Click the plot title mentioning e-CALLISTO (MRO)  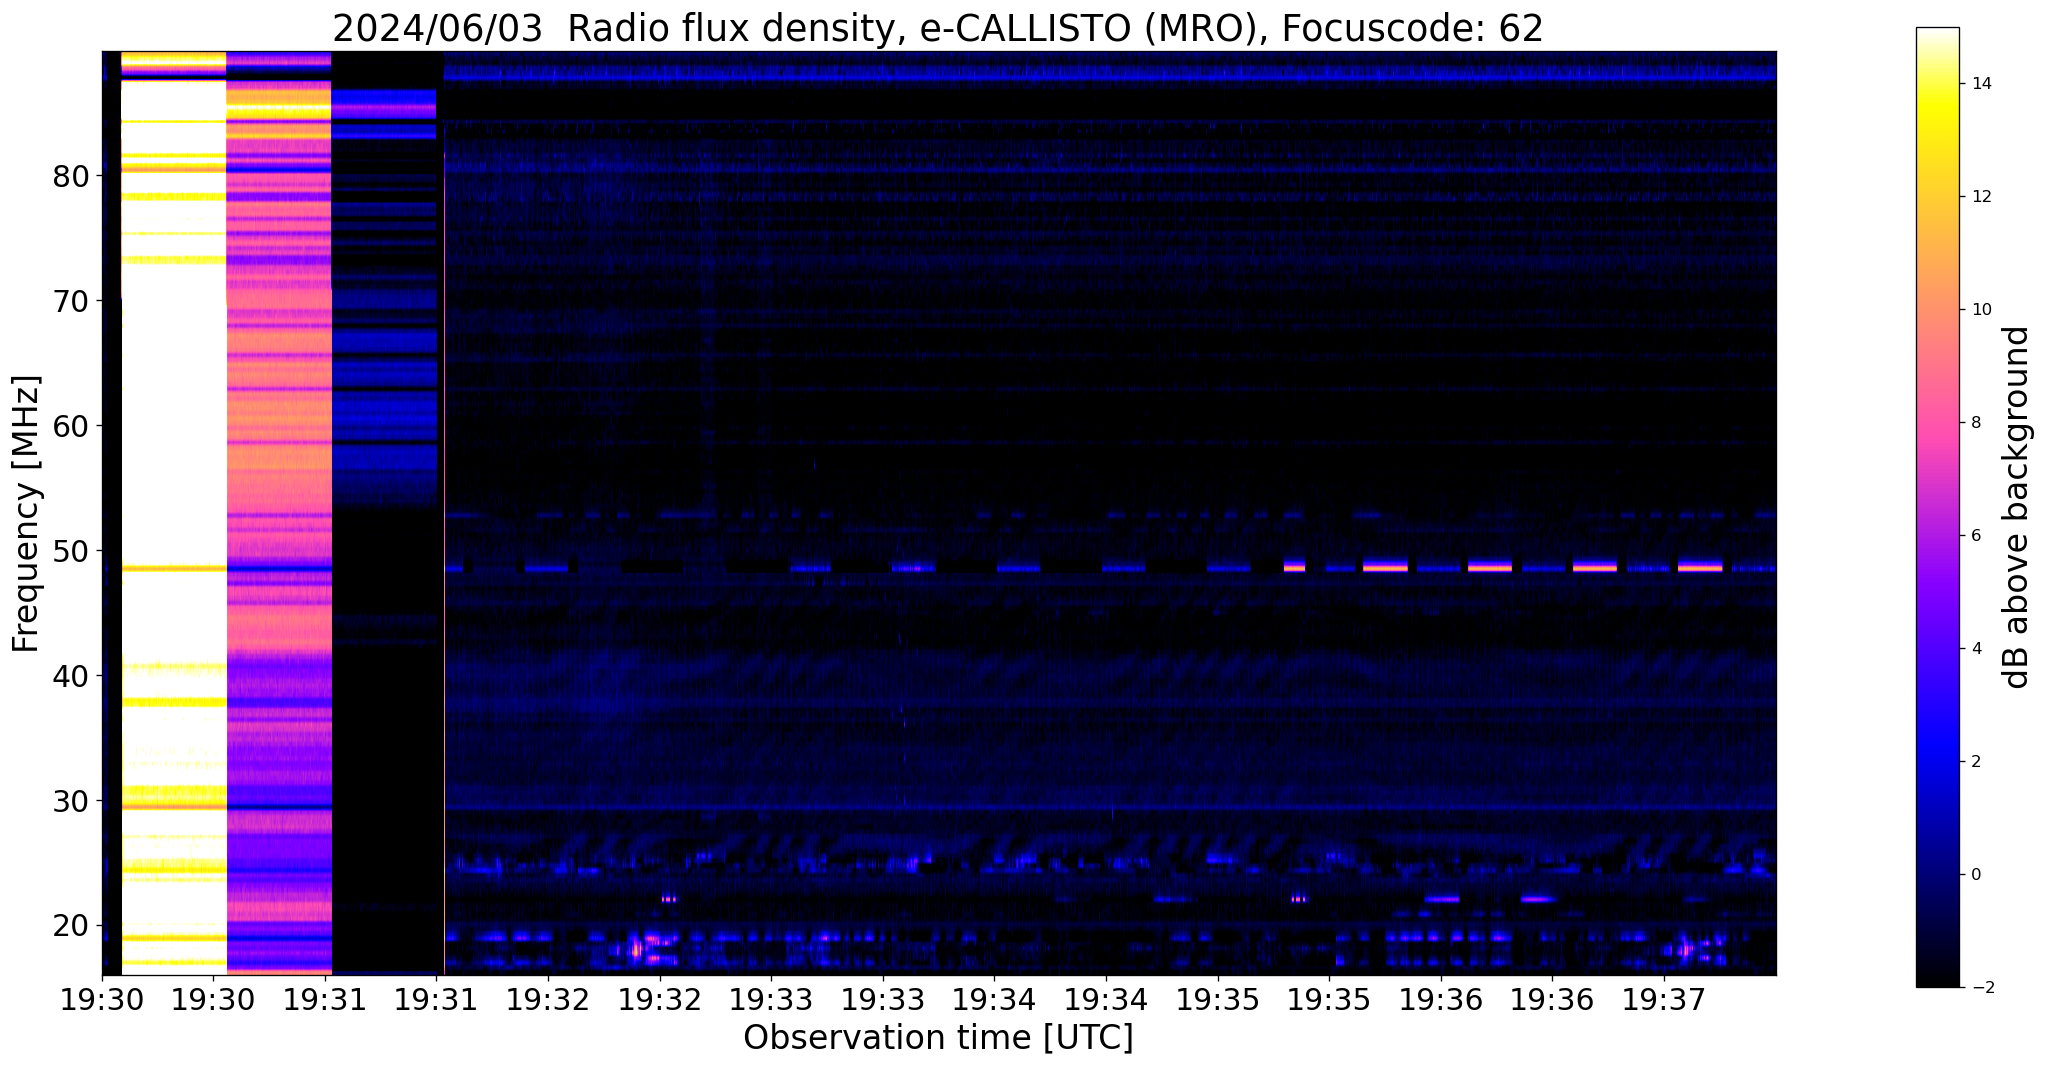click(938, 29)
